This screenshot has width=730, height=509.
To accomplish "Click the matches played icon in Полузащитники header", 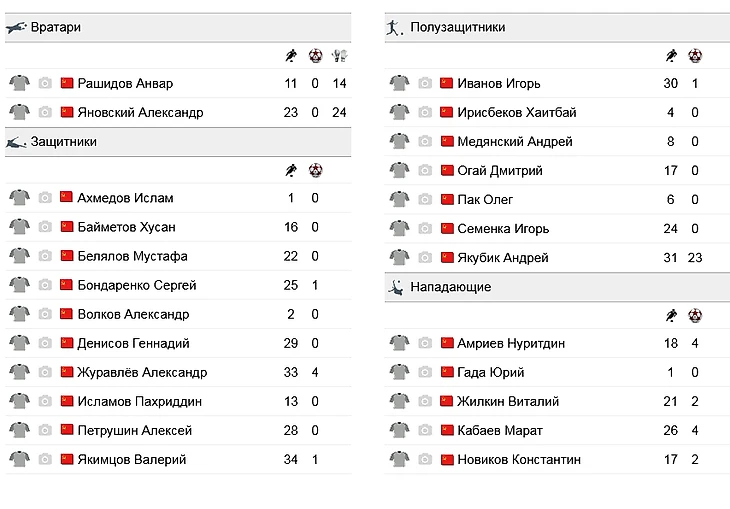I will coord(671,56).
